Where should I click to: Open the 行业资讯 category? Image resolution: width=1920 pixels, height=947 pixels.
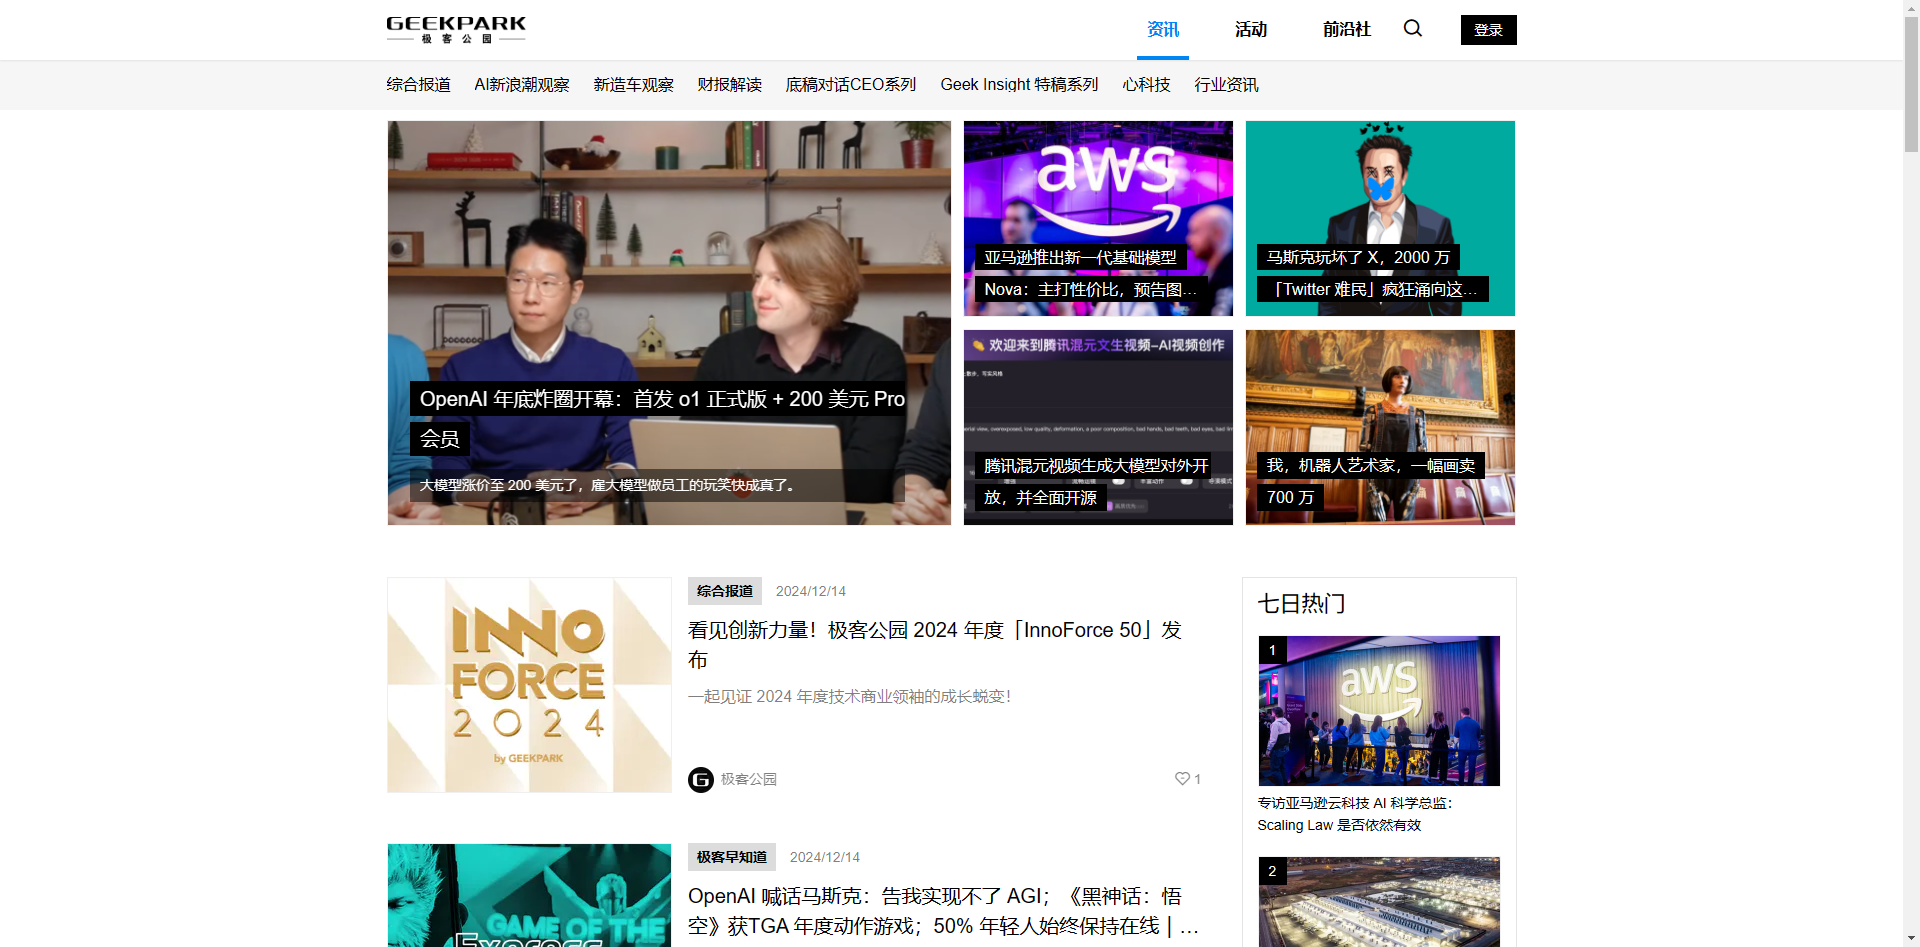pos(1226,85)
